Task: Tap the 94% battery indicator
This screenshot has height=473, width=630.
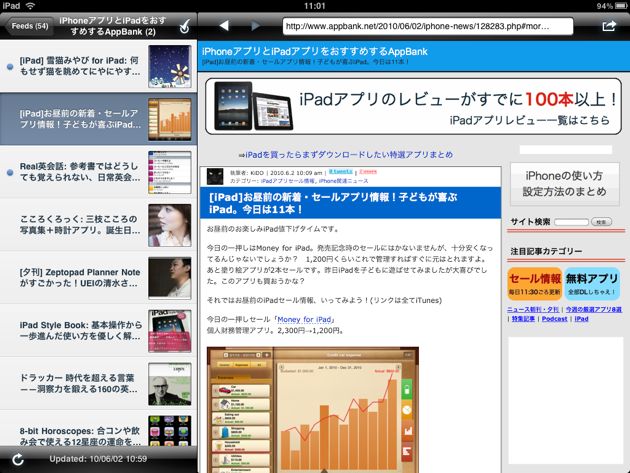Action: (611, 6)
